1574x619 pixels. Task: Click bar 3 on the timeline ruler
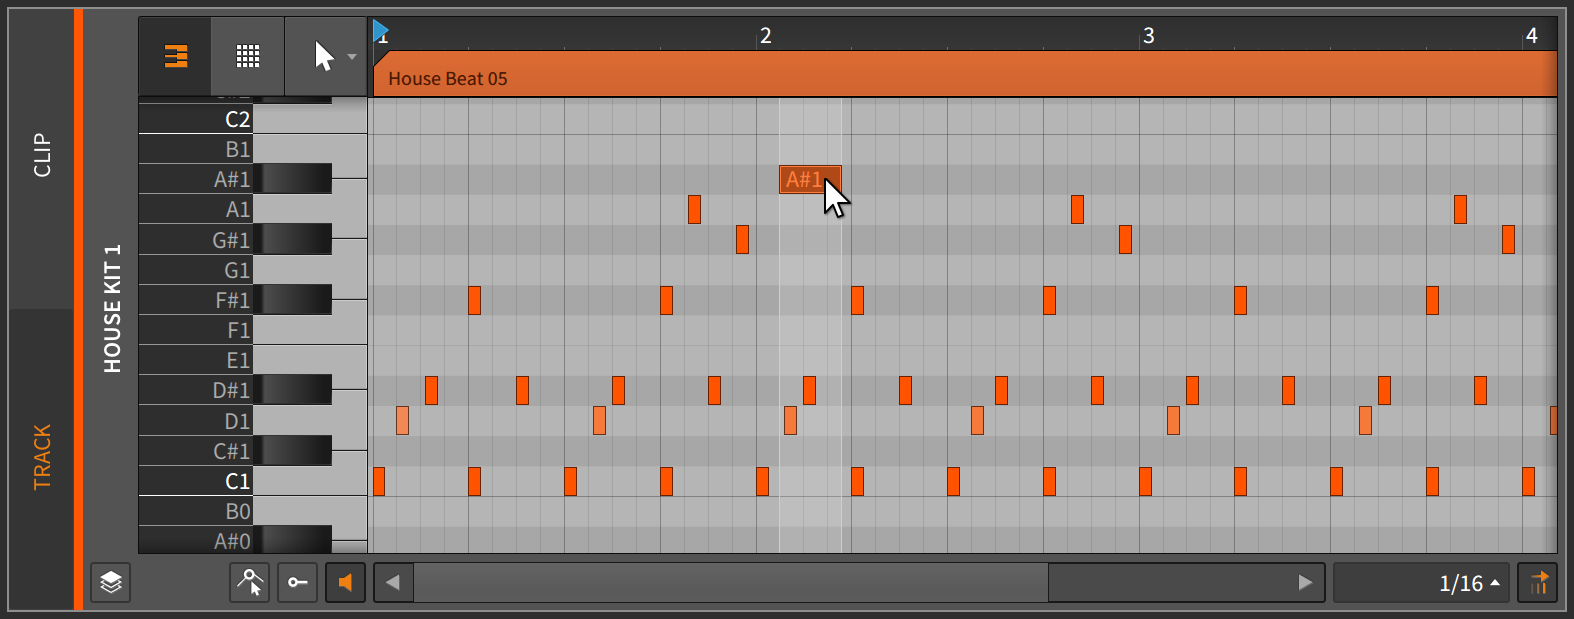1148,35
